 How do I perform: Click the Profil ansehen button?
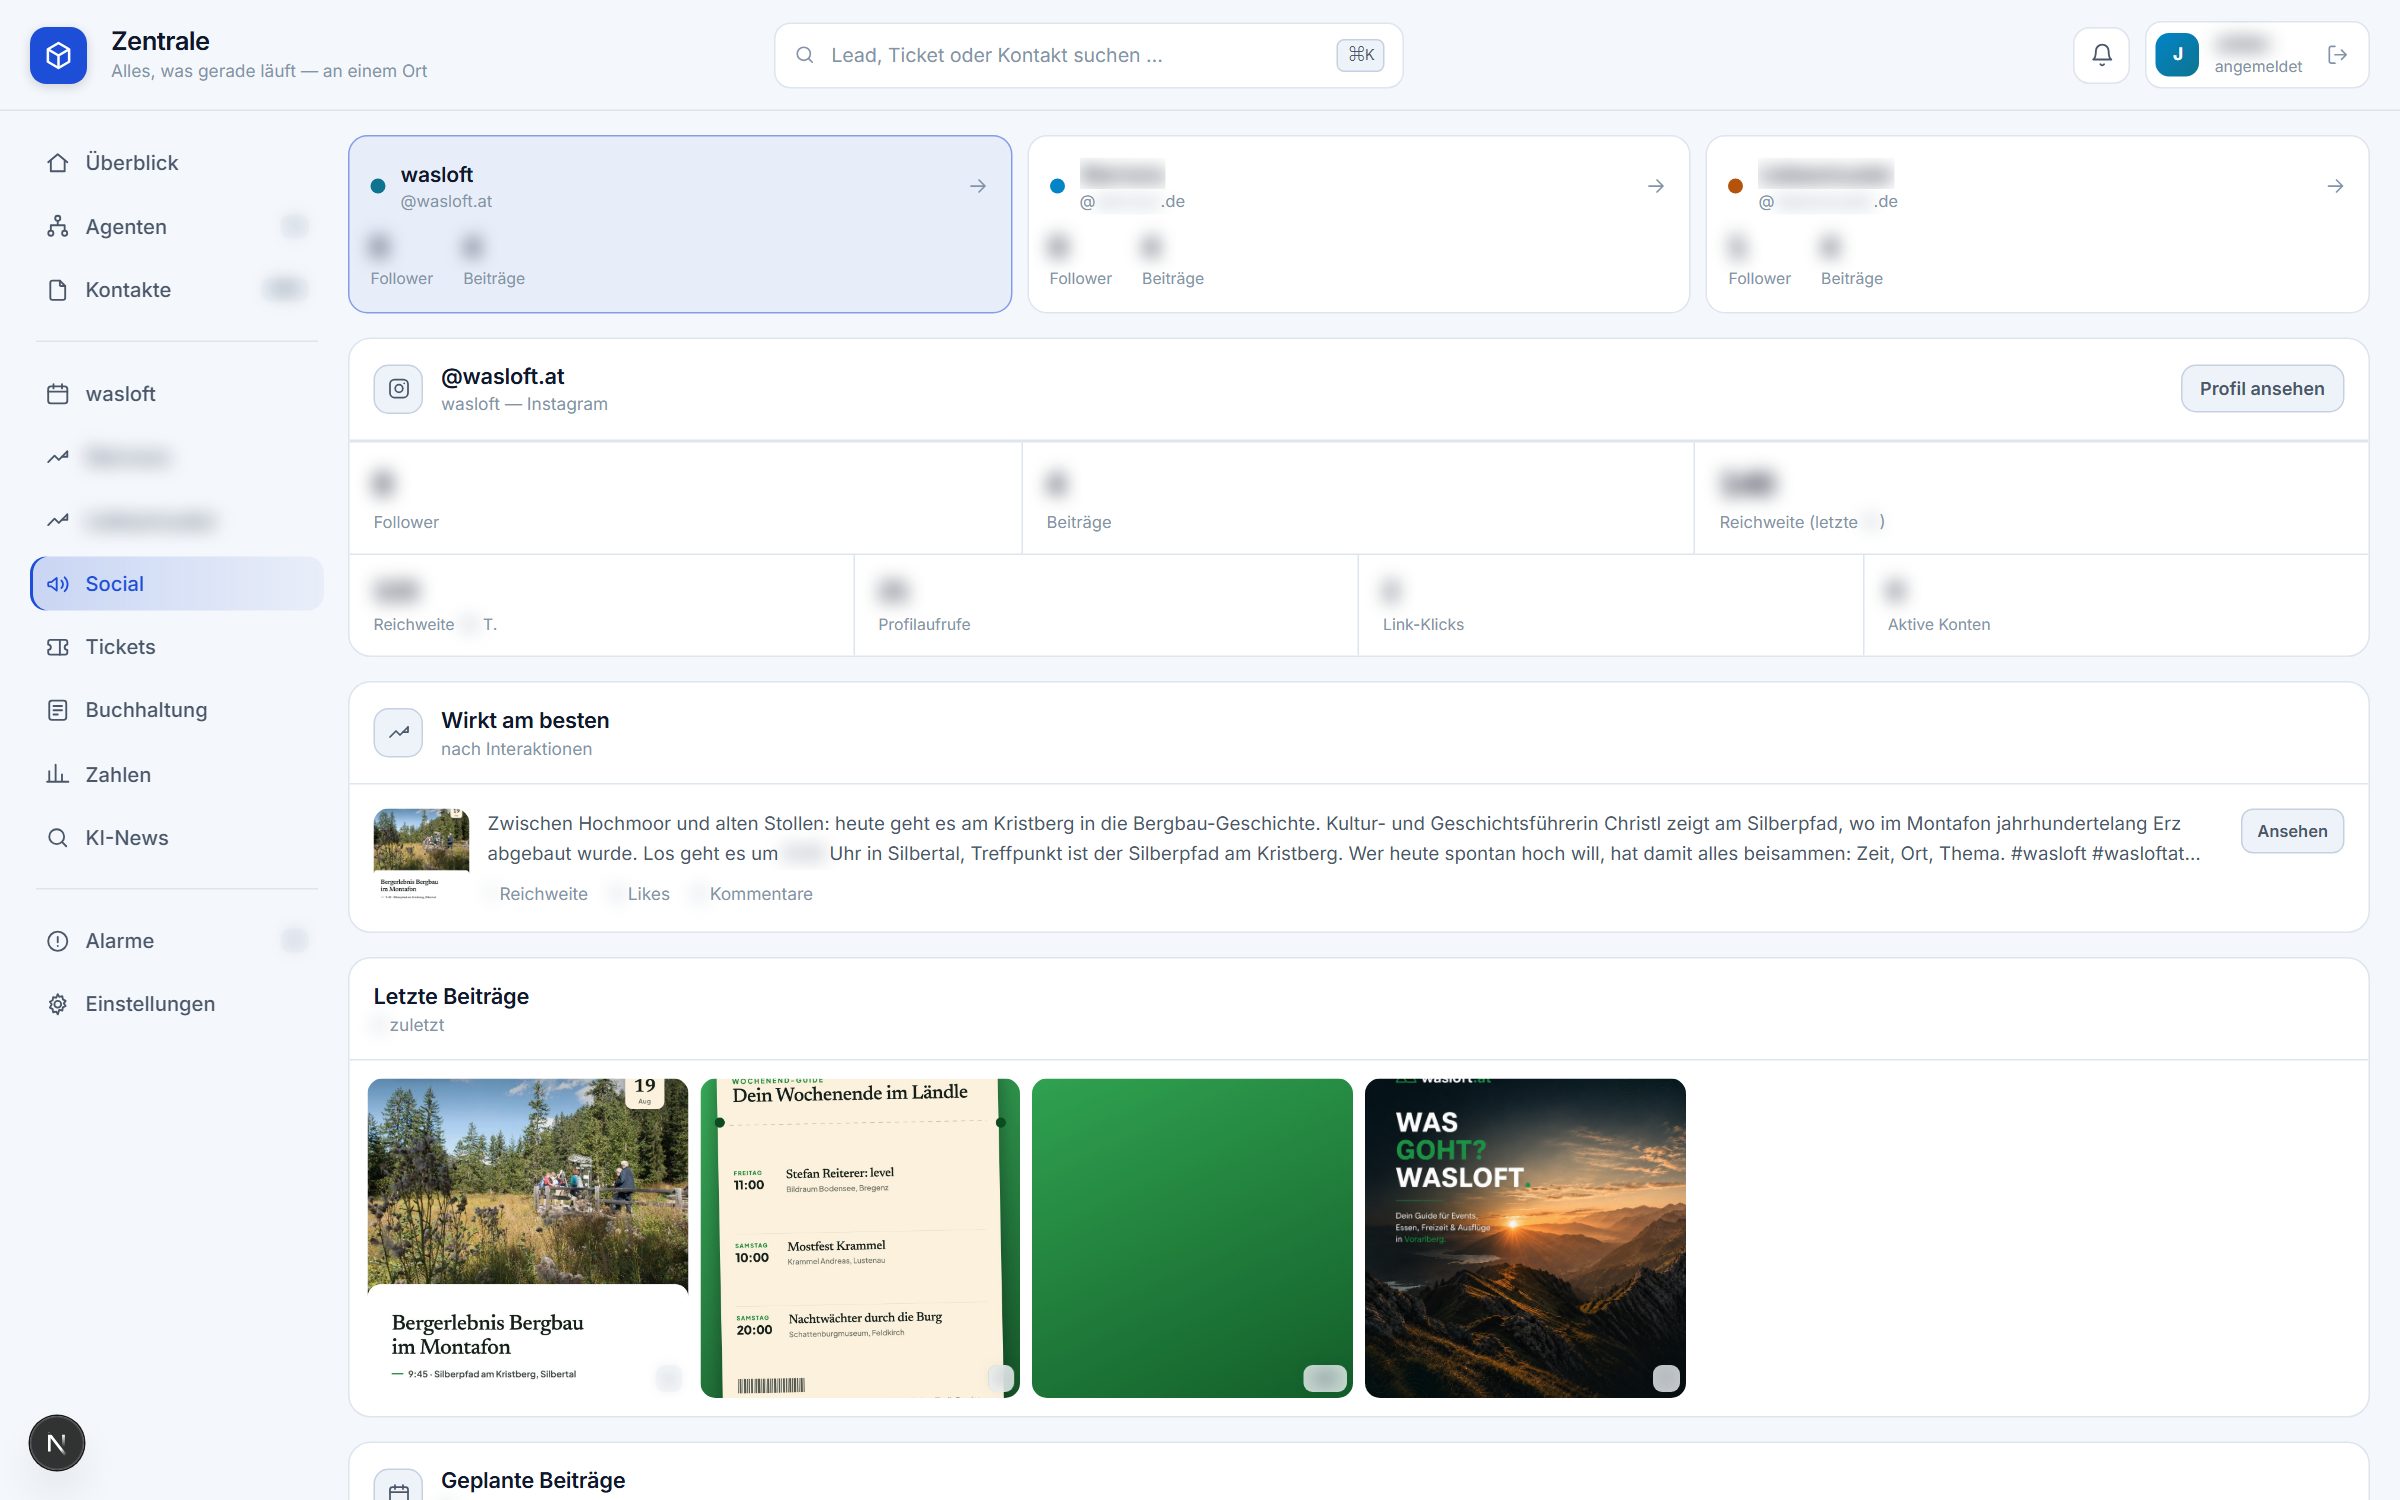[2262, 389]
